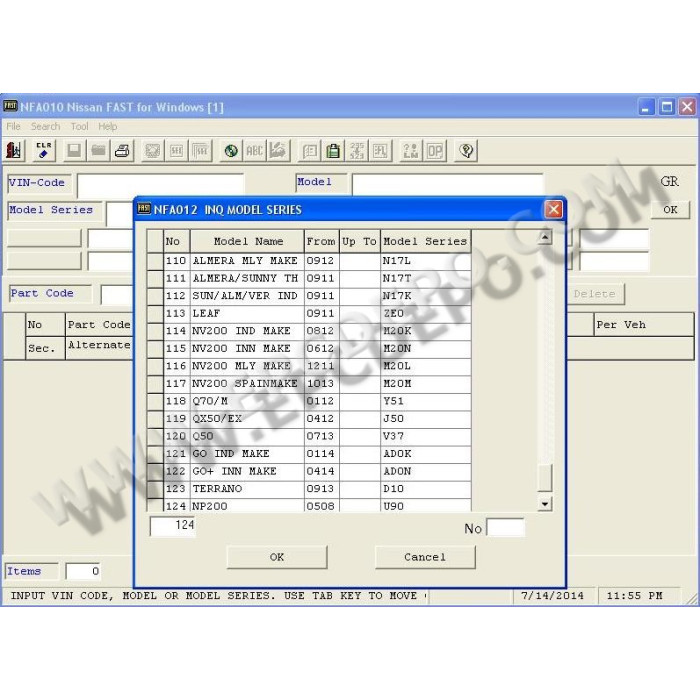
Task: Click the model list scrollbar thumb
Action: click(x=545, y=477)
